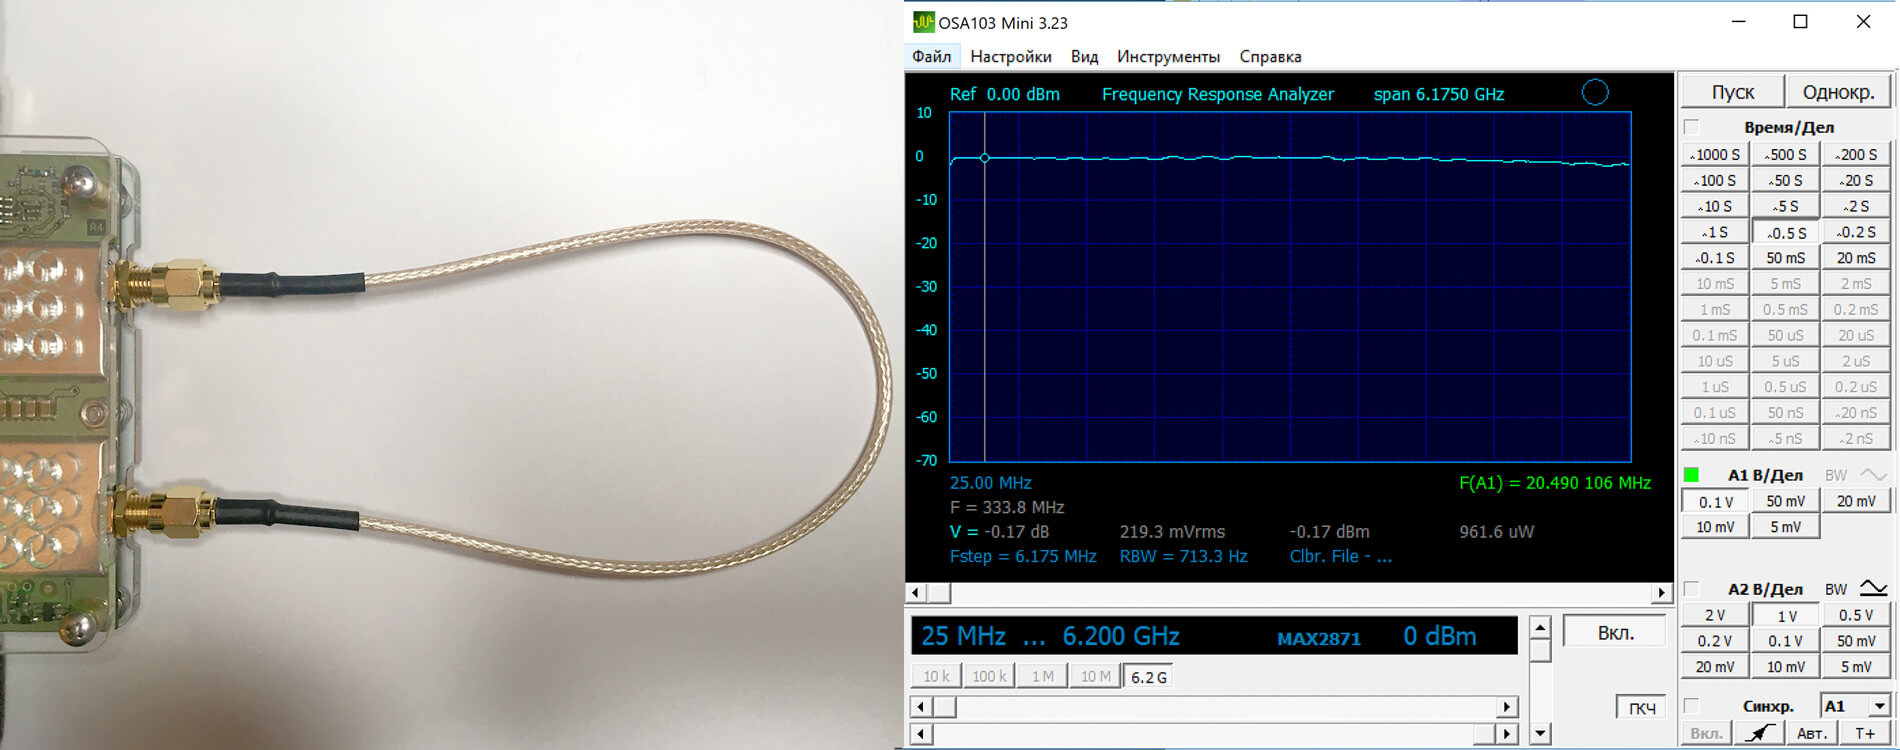Screen dimensions: 1900x750
Task: Select the 50 mS time per division
Action: pyautogui.click(x=1786, y=258)
